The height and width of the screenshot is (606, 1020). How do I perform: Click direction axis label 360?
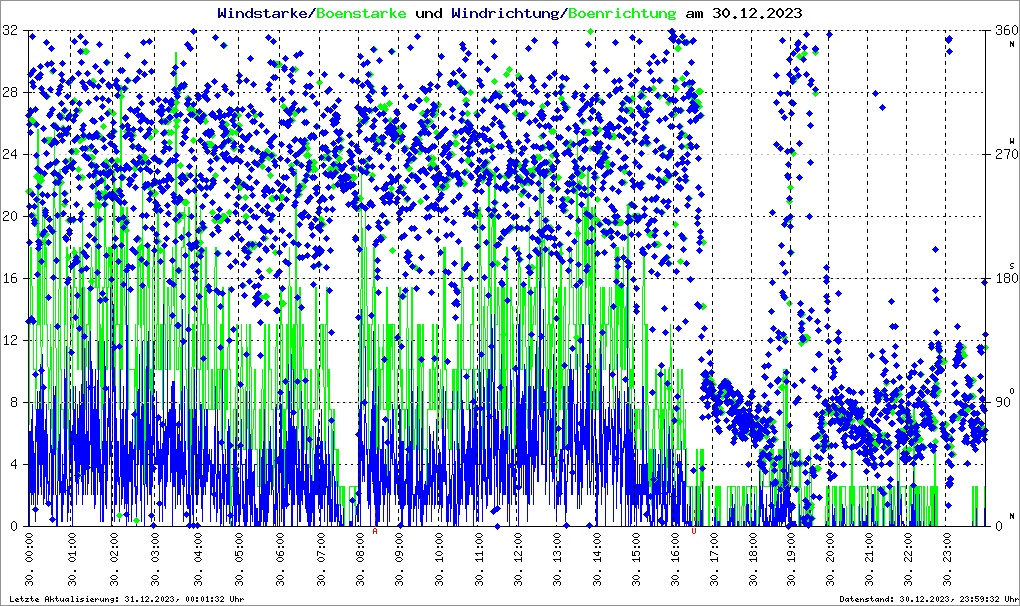(1007, 31)
